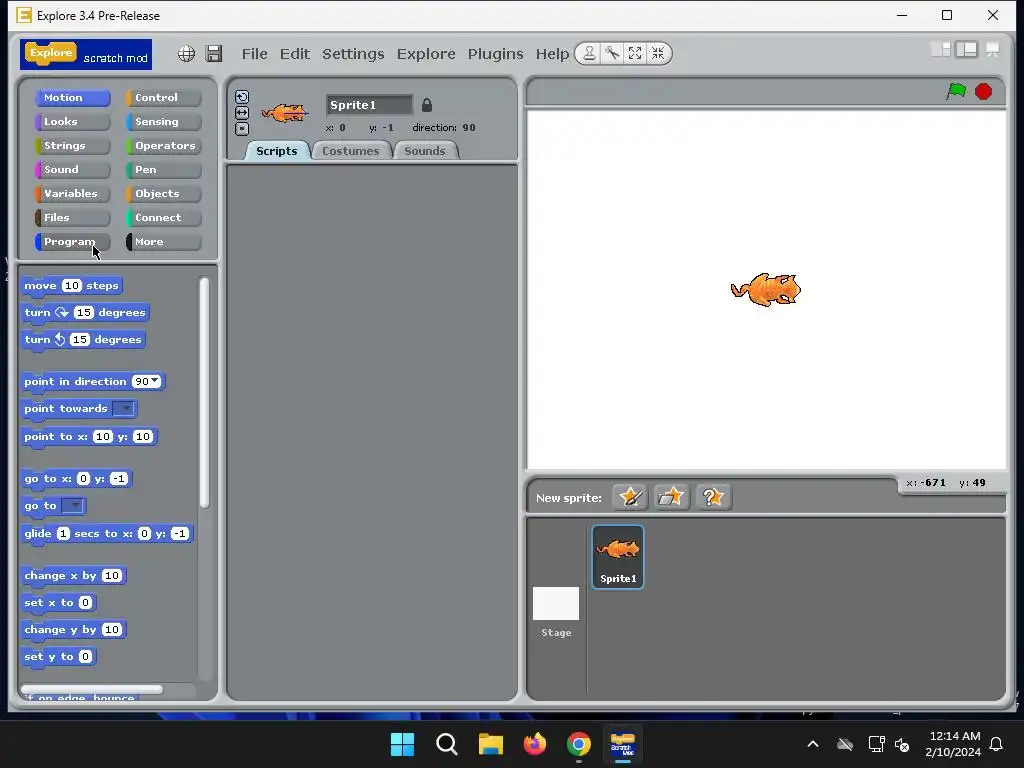Click the blocks palette horizontal scrollbar
Image resolution: width=1024 pixels, height=768 pixels.
91,689
